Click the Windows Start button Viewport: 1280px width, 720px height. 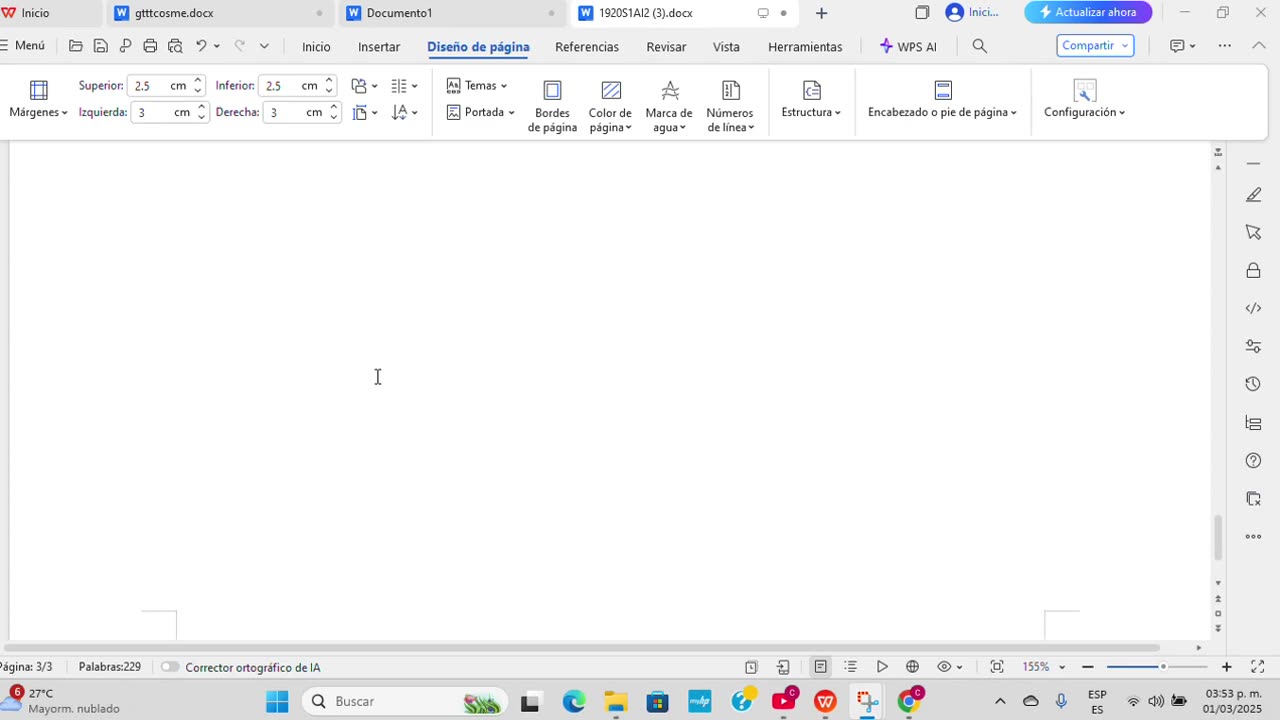(277, 701)
